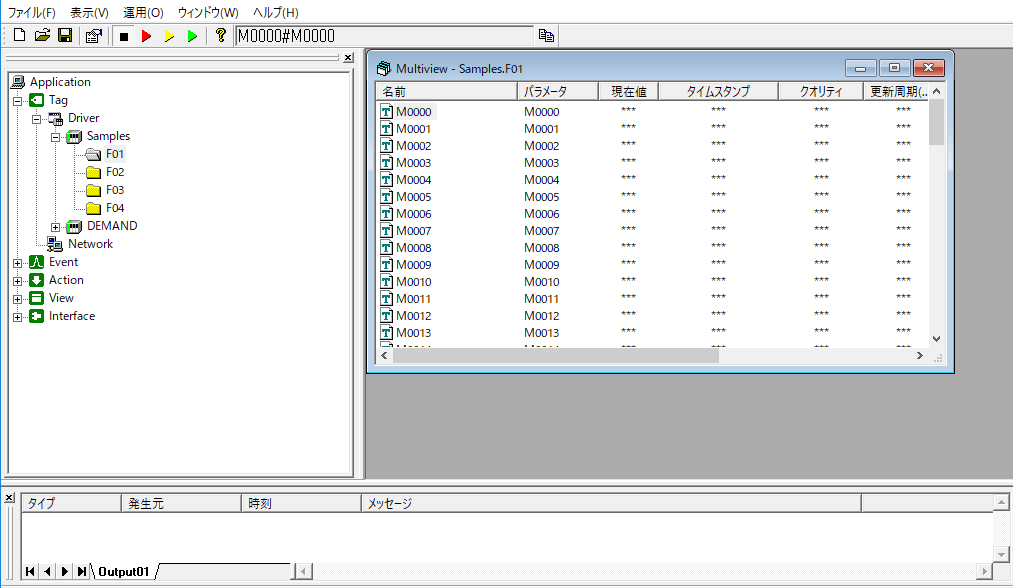
Task: Expand the Event tree node
Action: (18, 263)
